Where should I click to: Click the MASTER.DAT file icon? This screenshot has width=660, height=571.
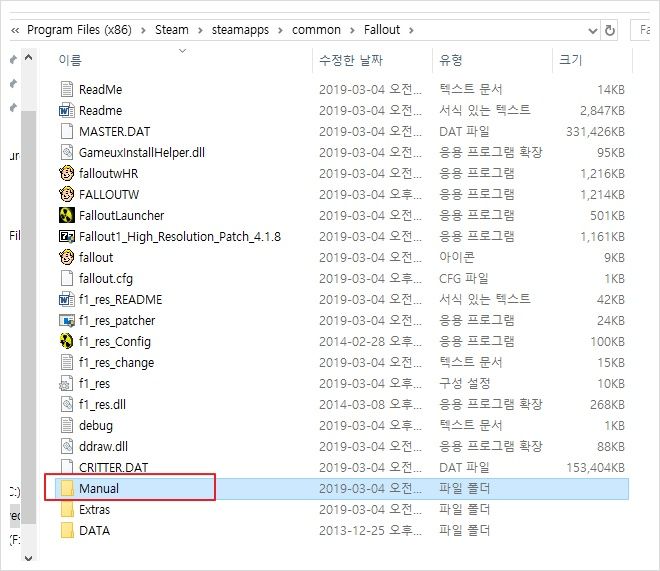(67, 131)
